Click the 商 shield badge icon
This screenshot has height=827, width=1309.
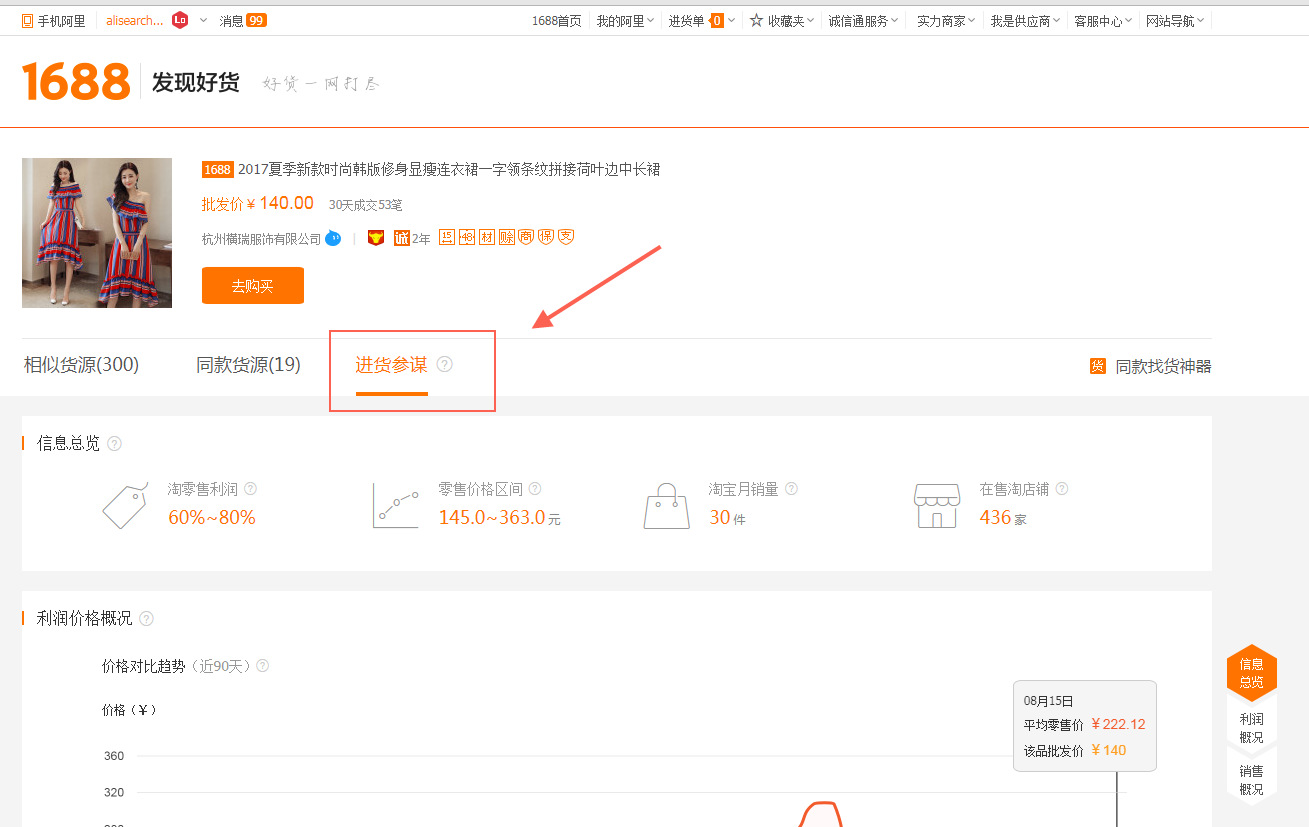tap(526, 237)
